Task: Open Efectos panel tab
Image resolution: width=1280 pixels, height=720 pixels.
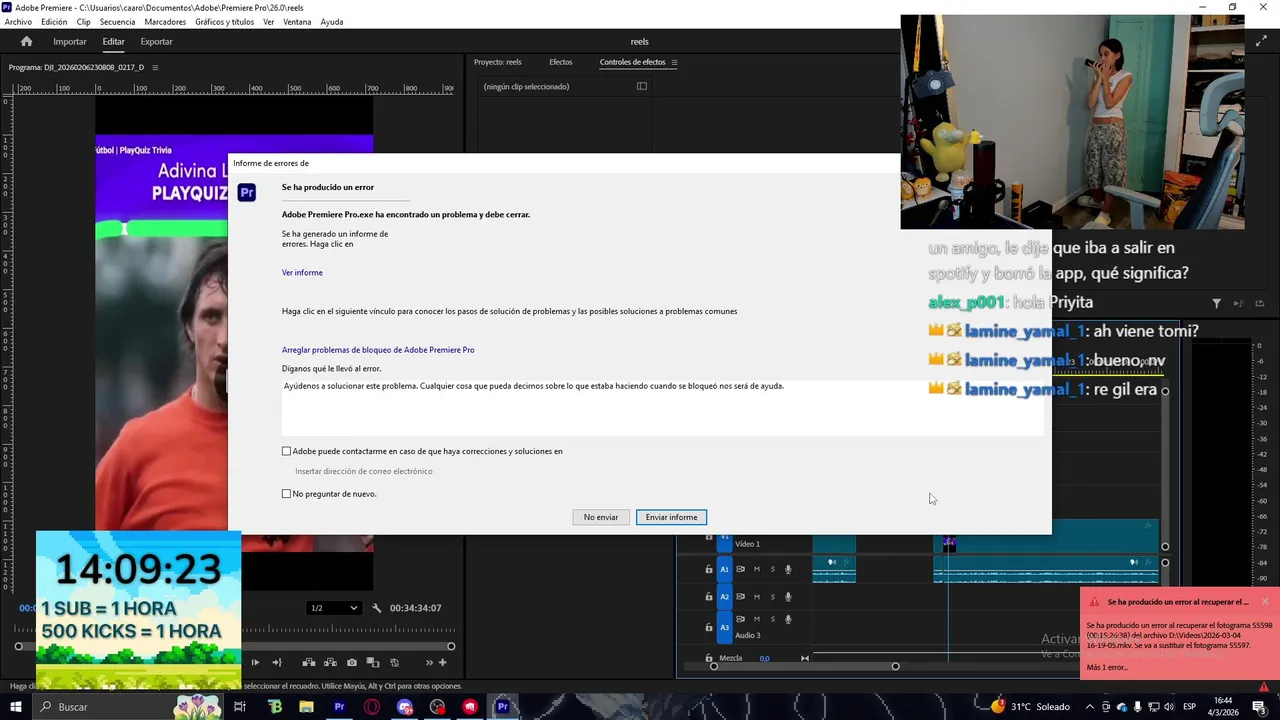Action: 561,62
